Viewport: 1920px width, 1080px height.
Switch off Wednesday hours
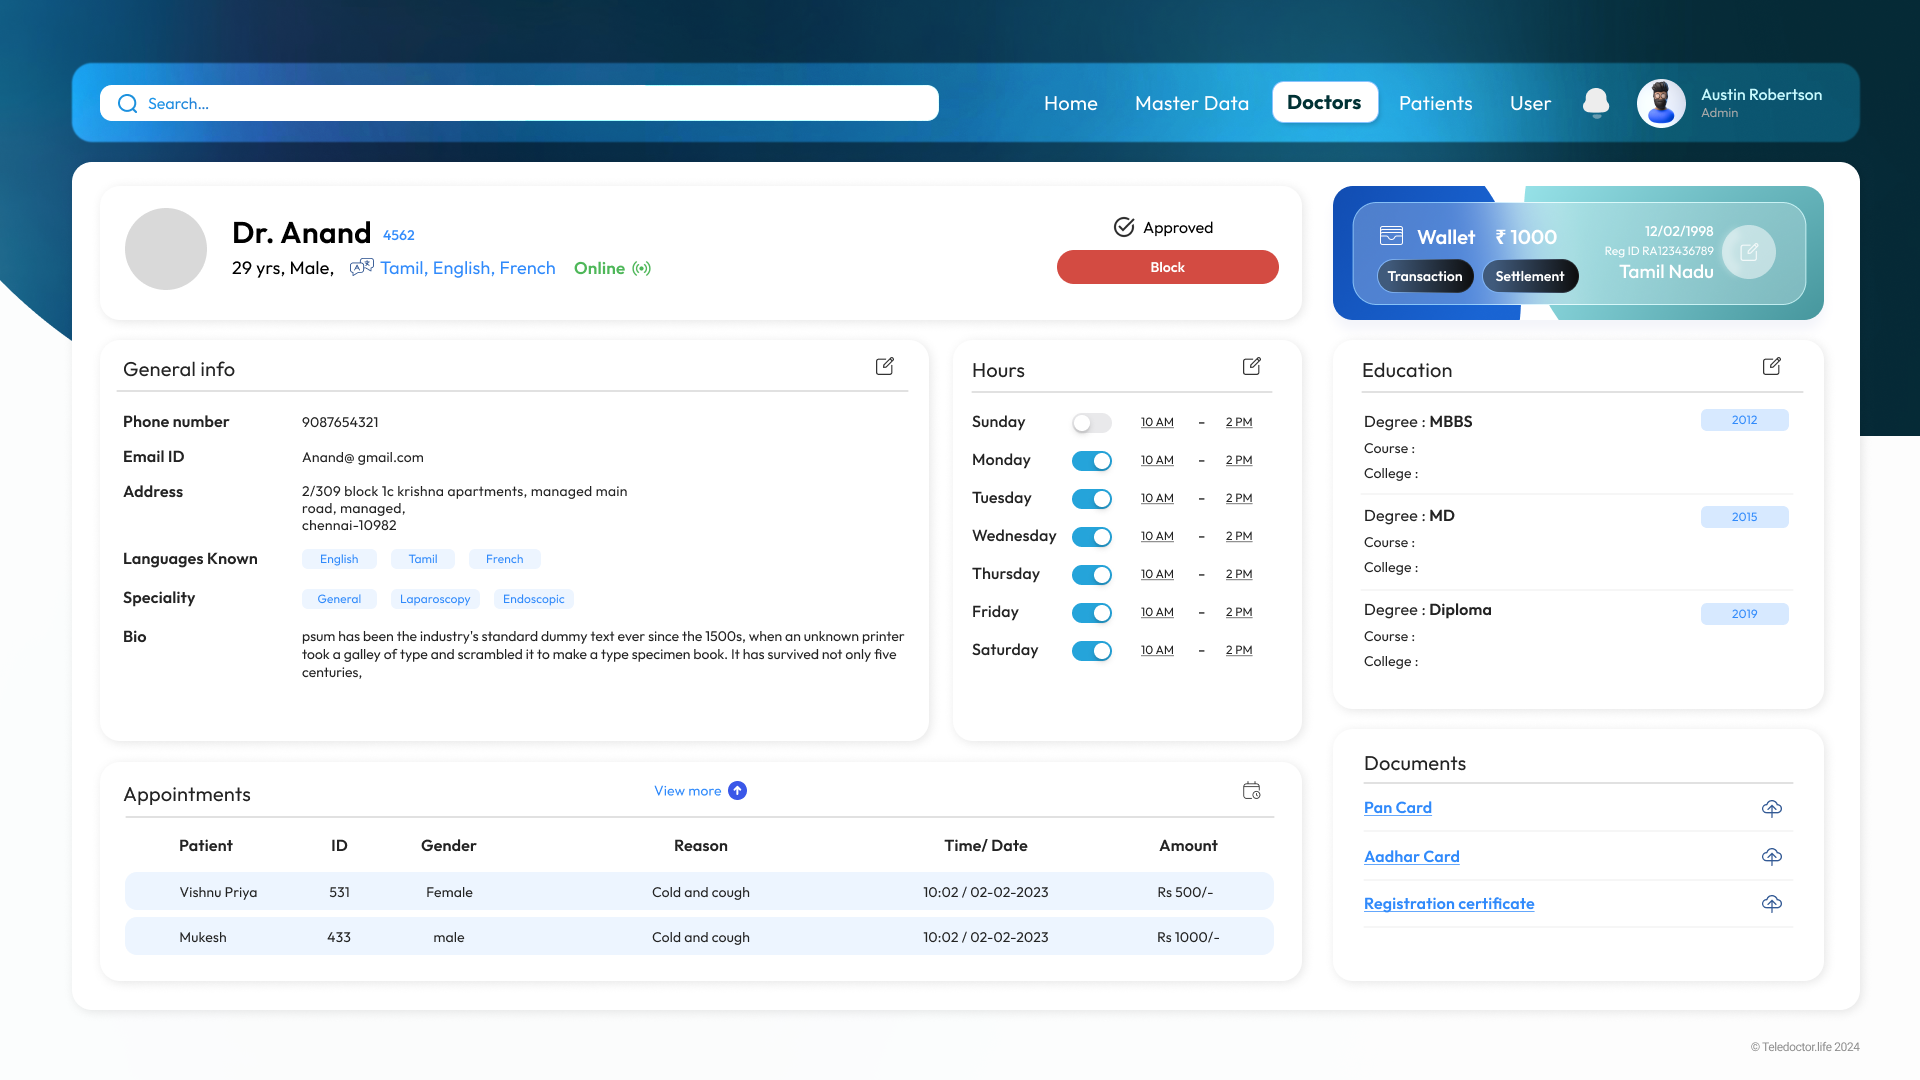click(x=1091, y=537)
